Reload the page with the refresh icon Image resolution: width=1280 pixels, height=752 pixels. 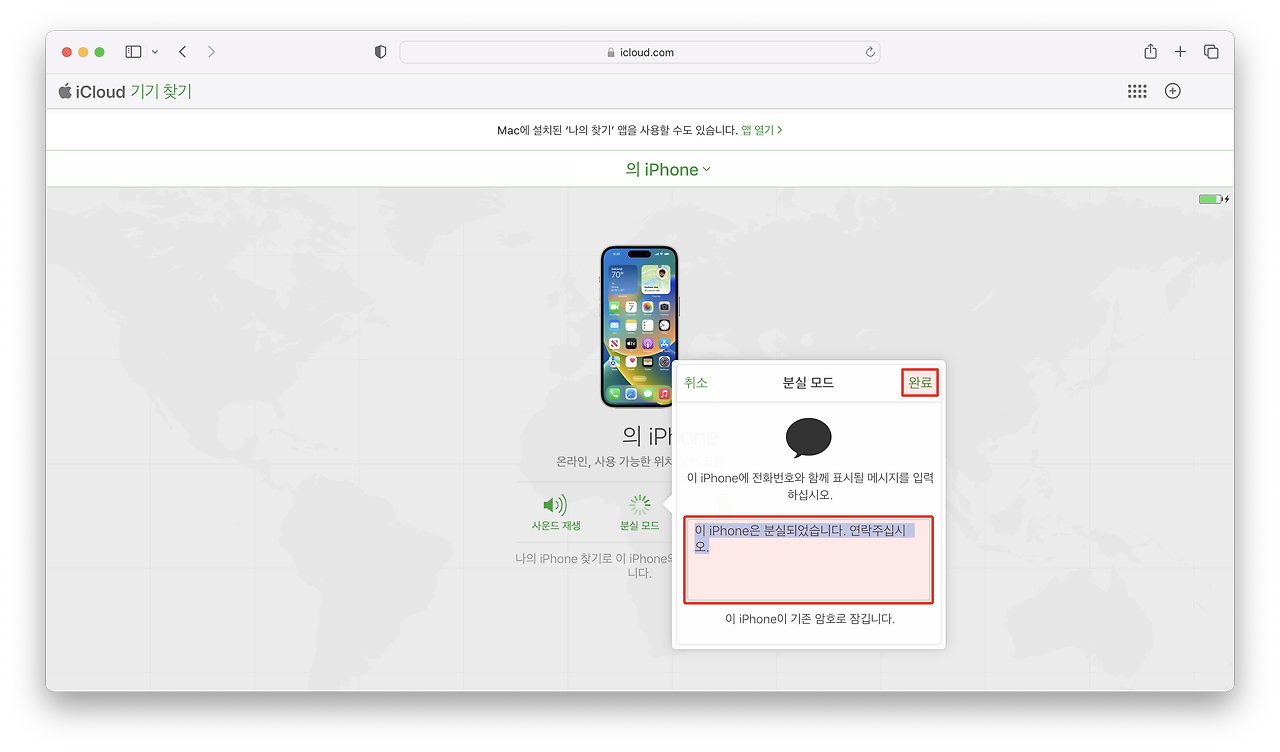(870, 52)
